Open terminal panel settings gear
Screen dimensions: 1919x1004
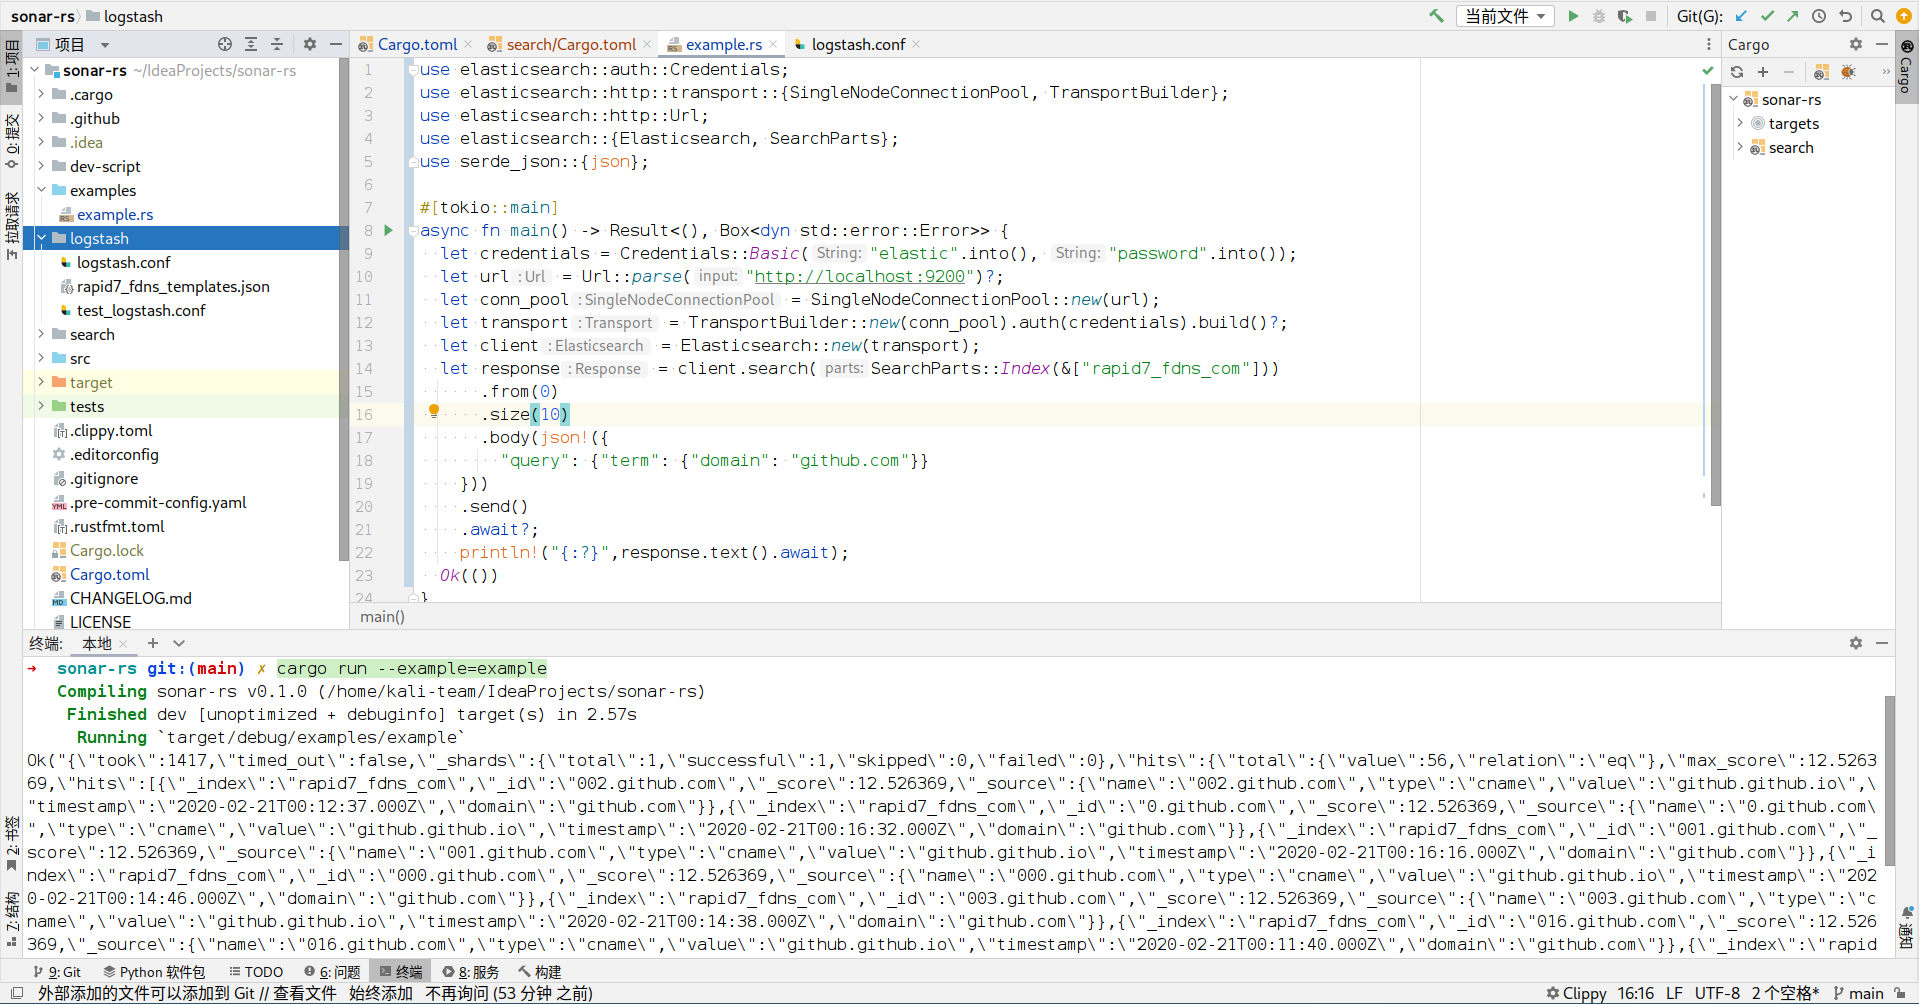point(1856,643)
